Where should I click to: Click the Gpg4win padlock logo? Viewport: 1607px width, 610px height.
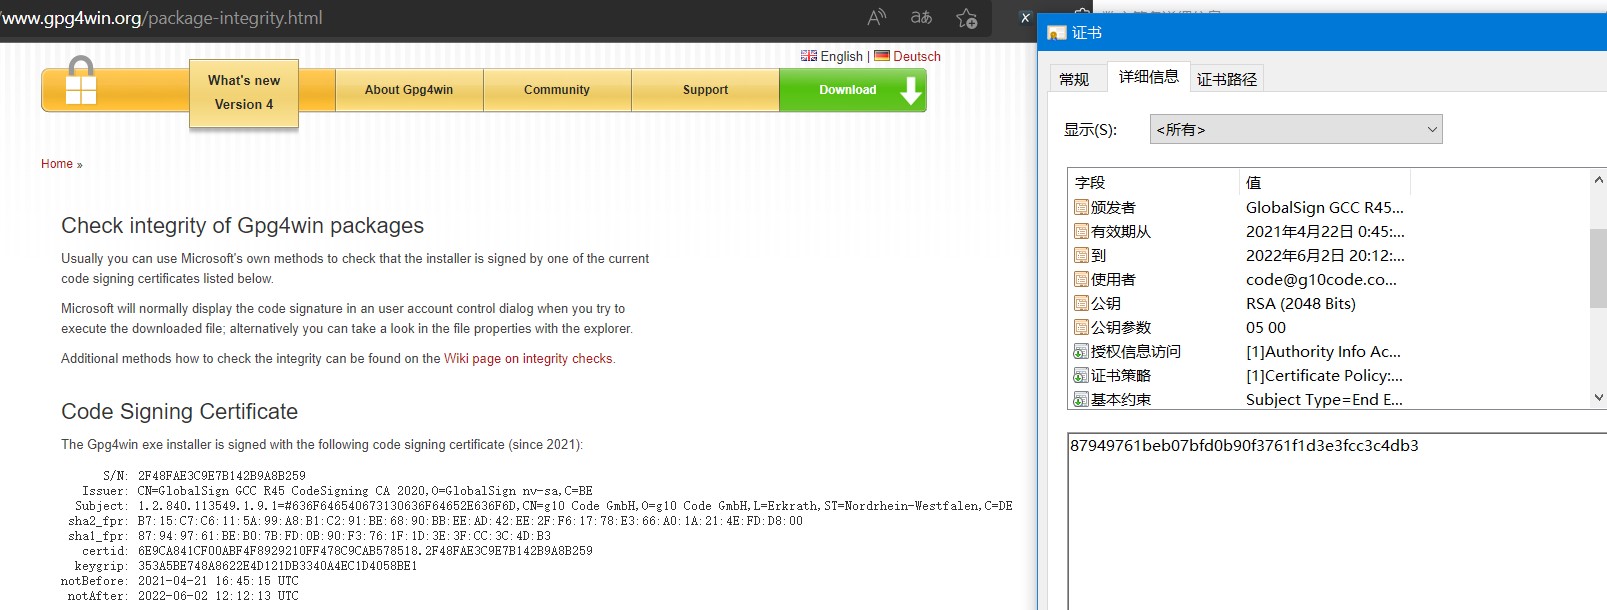81,81
